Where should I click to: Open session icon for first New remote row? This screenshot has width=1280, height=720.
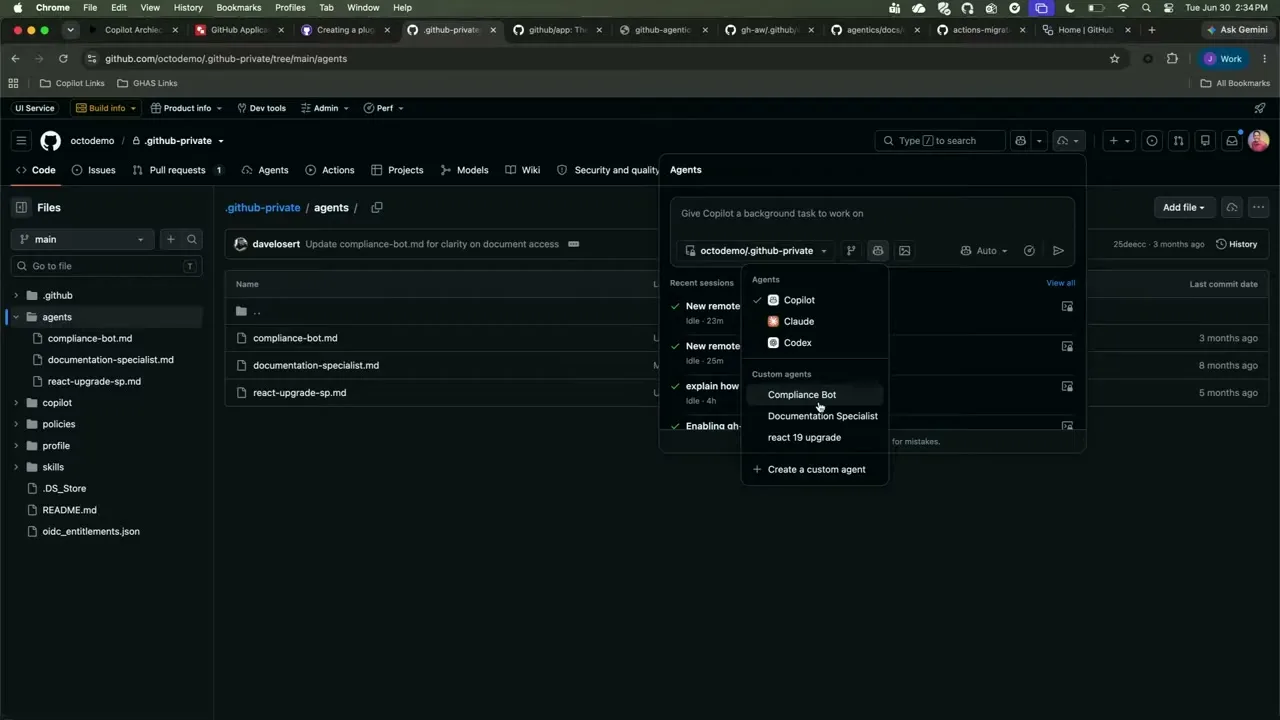[x=1067, y=307]
